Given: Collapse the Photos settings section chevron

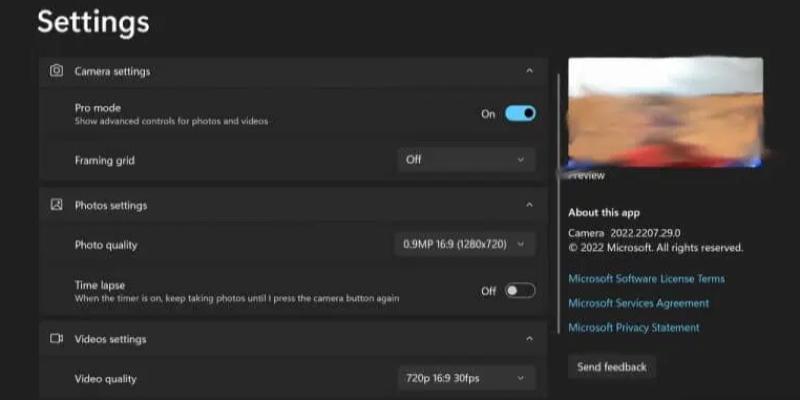Looking at the screenshot, I should click(530, 205).
